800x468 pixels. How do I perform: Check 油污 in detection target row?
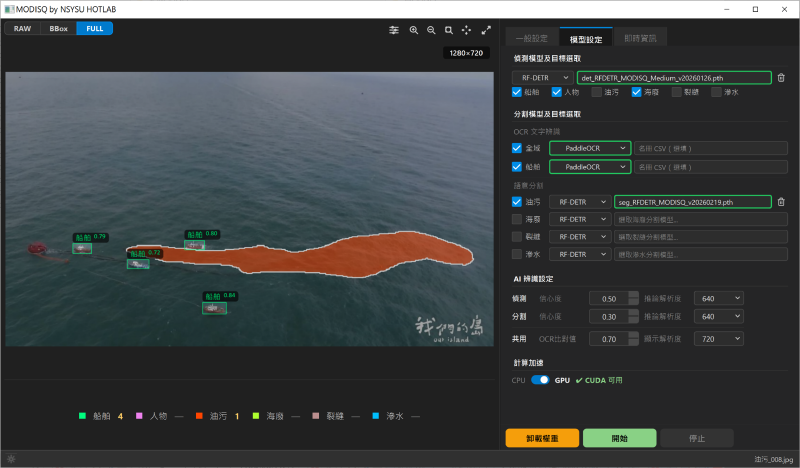[596, 92]
